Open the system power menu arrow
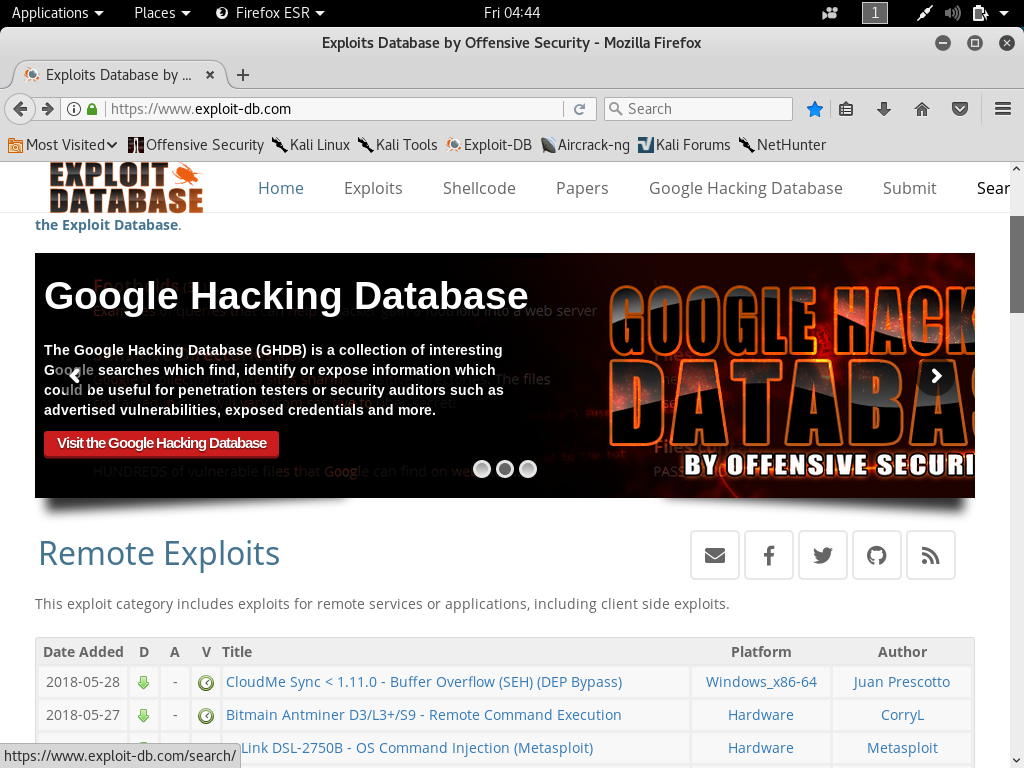 pos(1004,13)
